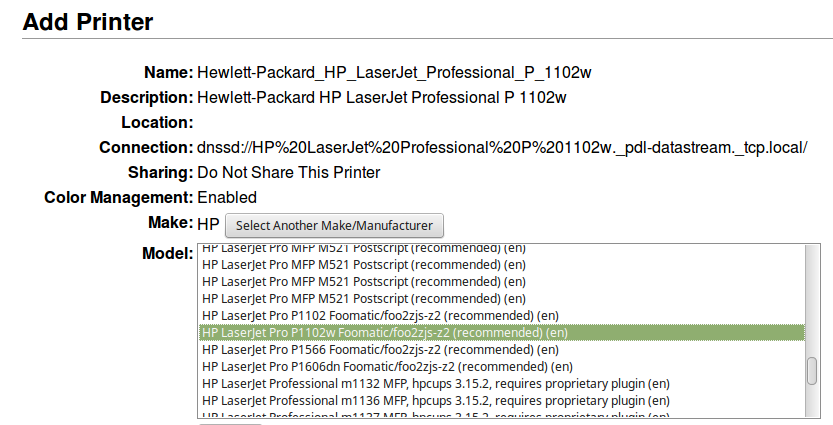Click the Color Management Enabled value
The image size is (833, 425).
click(227, 197)
